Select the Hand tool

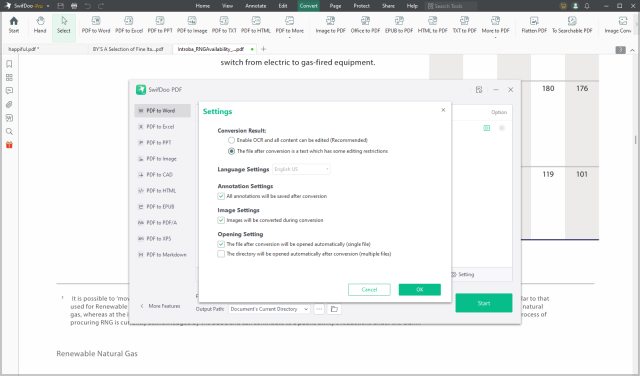coord(40,25)
